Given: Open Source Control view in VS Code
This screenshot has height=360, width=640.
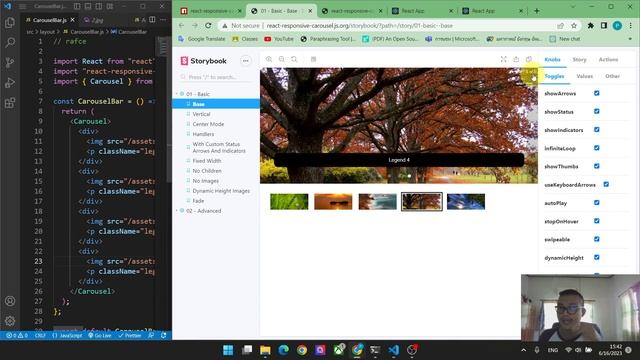Looking at the screenshot, I should (10, 62).
